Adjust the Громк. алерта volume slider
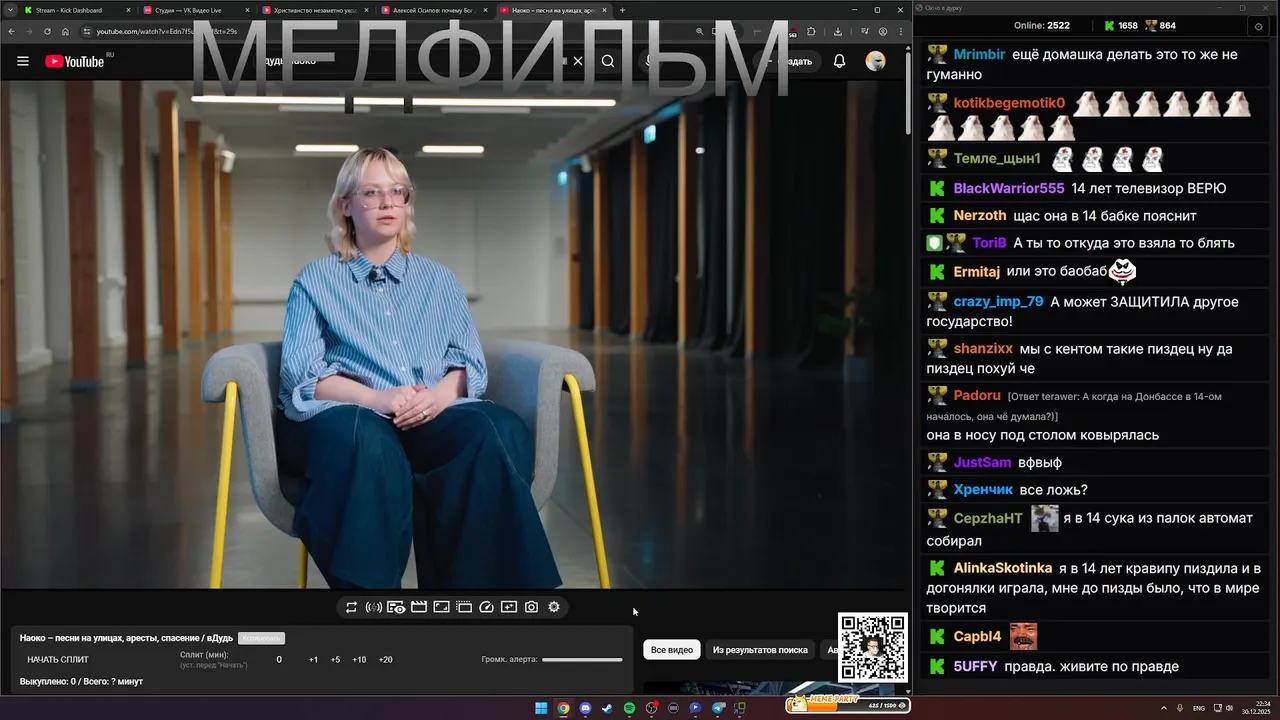The image size is (1280, 720). 582,659
